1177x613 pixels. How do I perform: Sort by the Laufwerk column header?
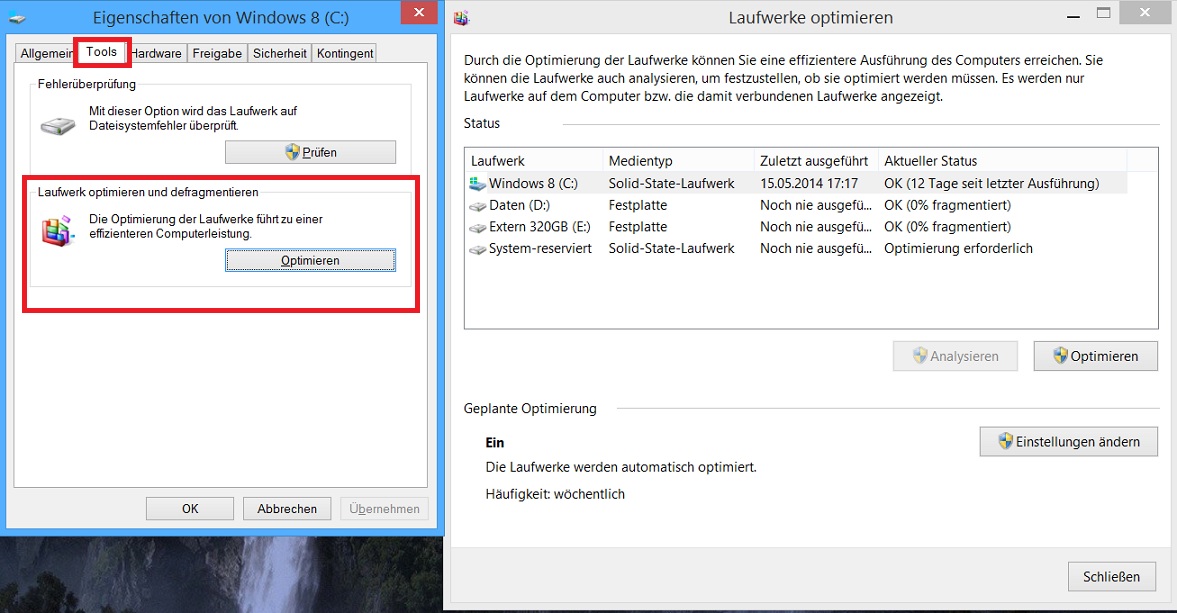click(x=534, y=161)
